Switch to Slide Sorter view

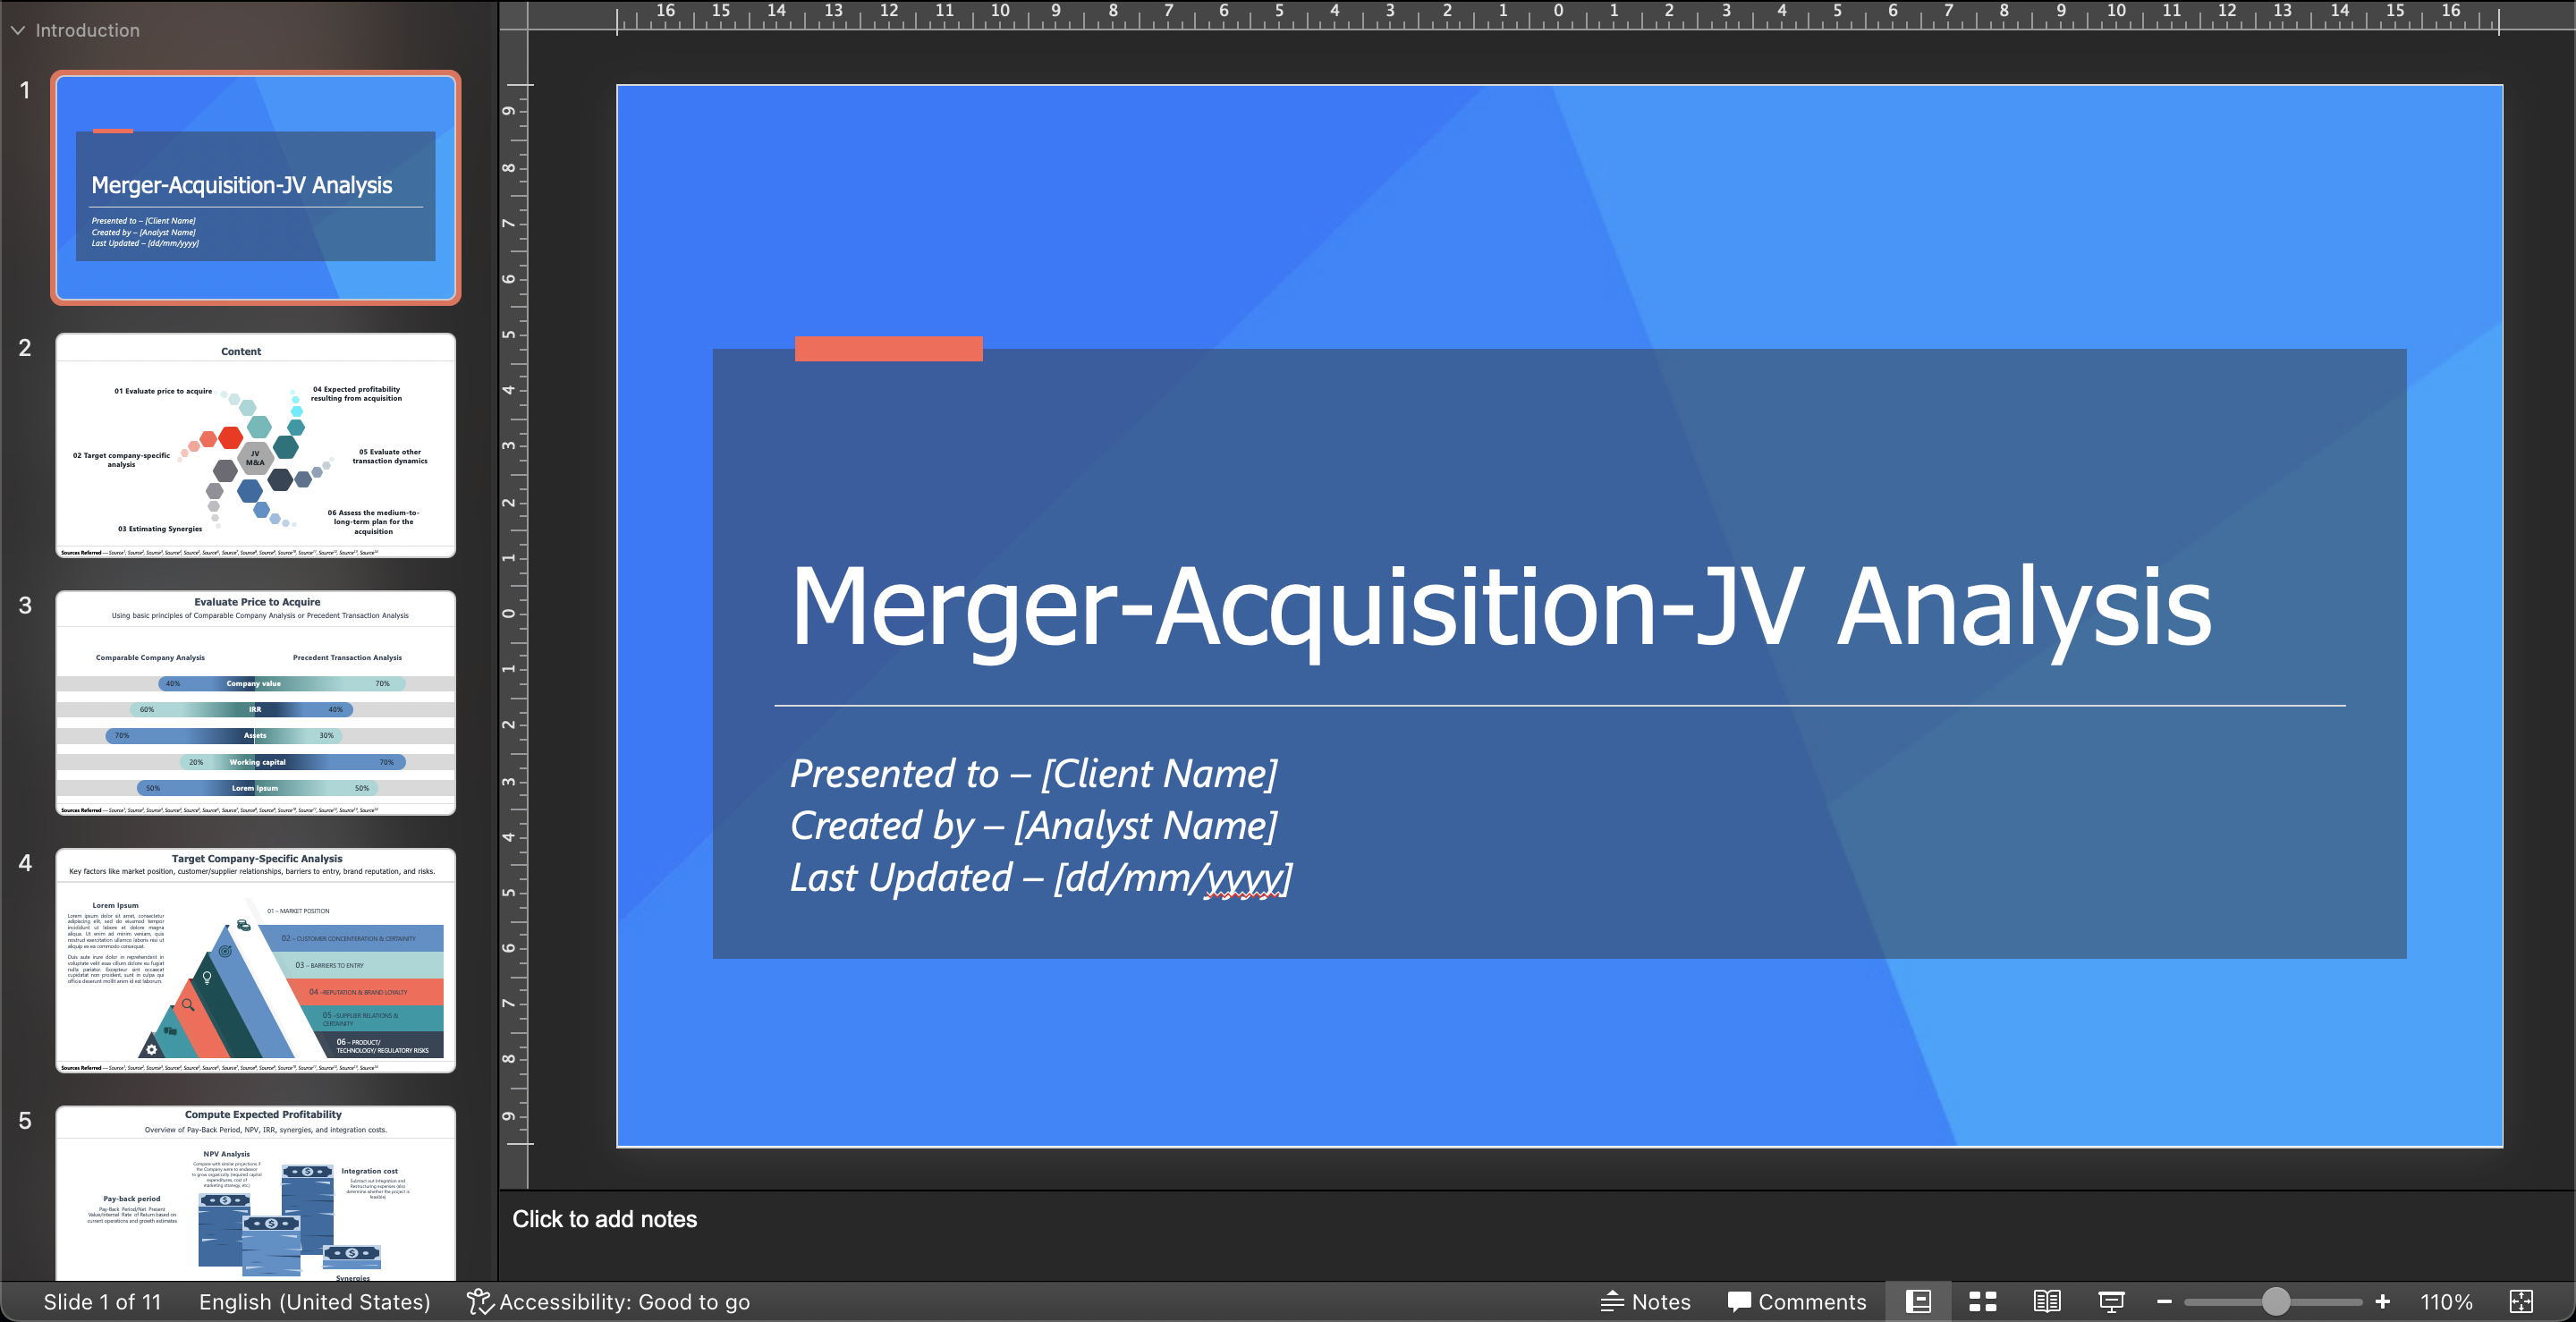(1982, 1301)
